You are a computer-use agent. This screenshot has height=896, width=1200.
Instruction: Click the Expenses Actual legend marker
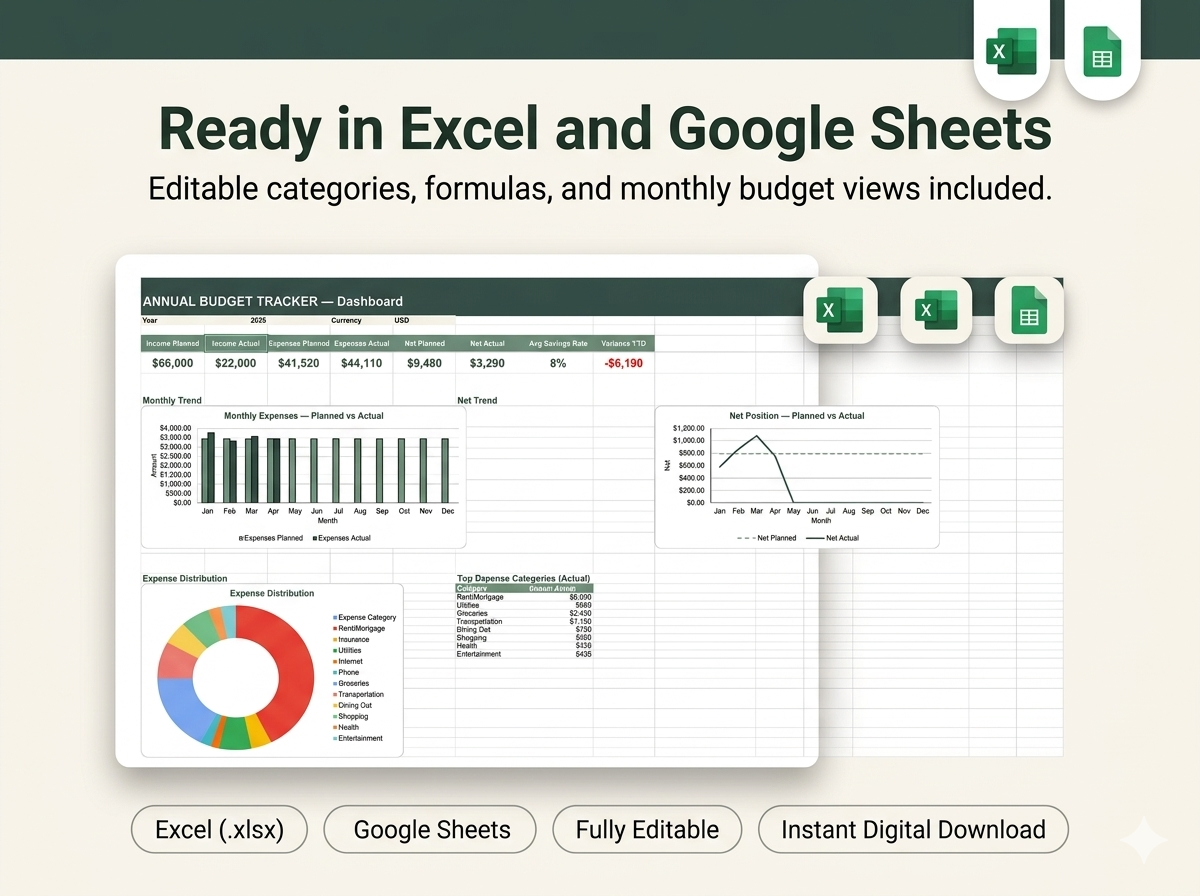[315, 538]
